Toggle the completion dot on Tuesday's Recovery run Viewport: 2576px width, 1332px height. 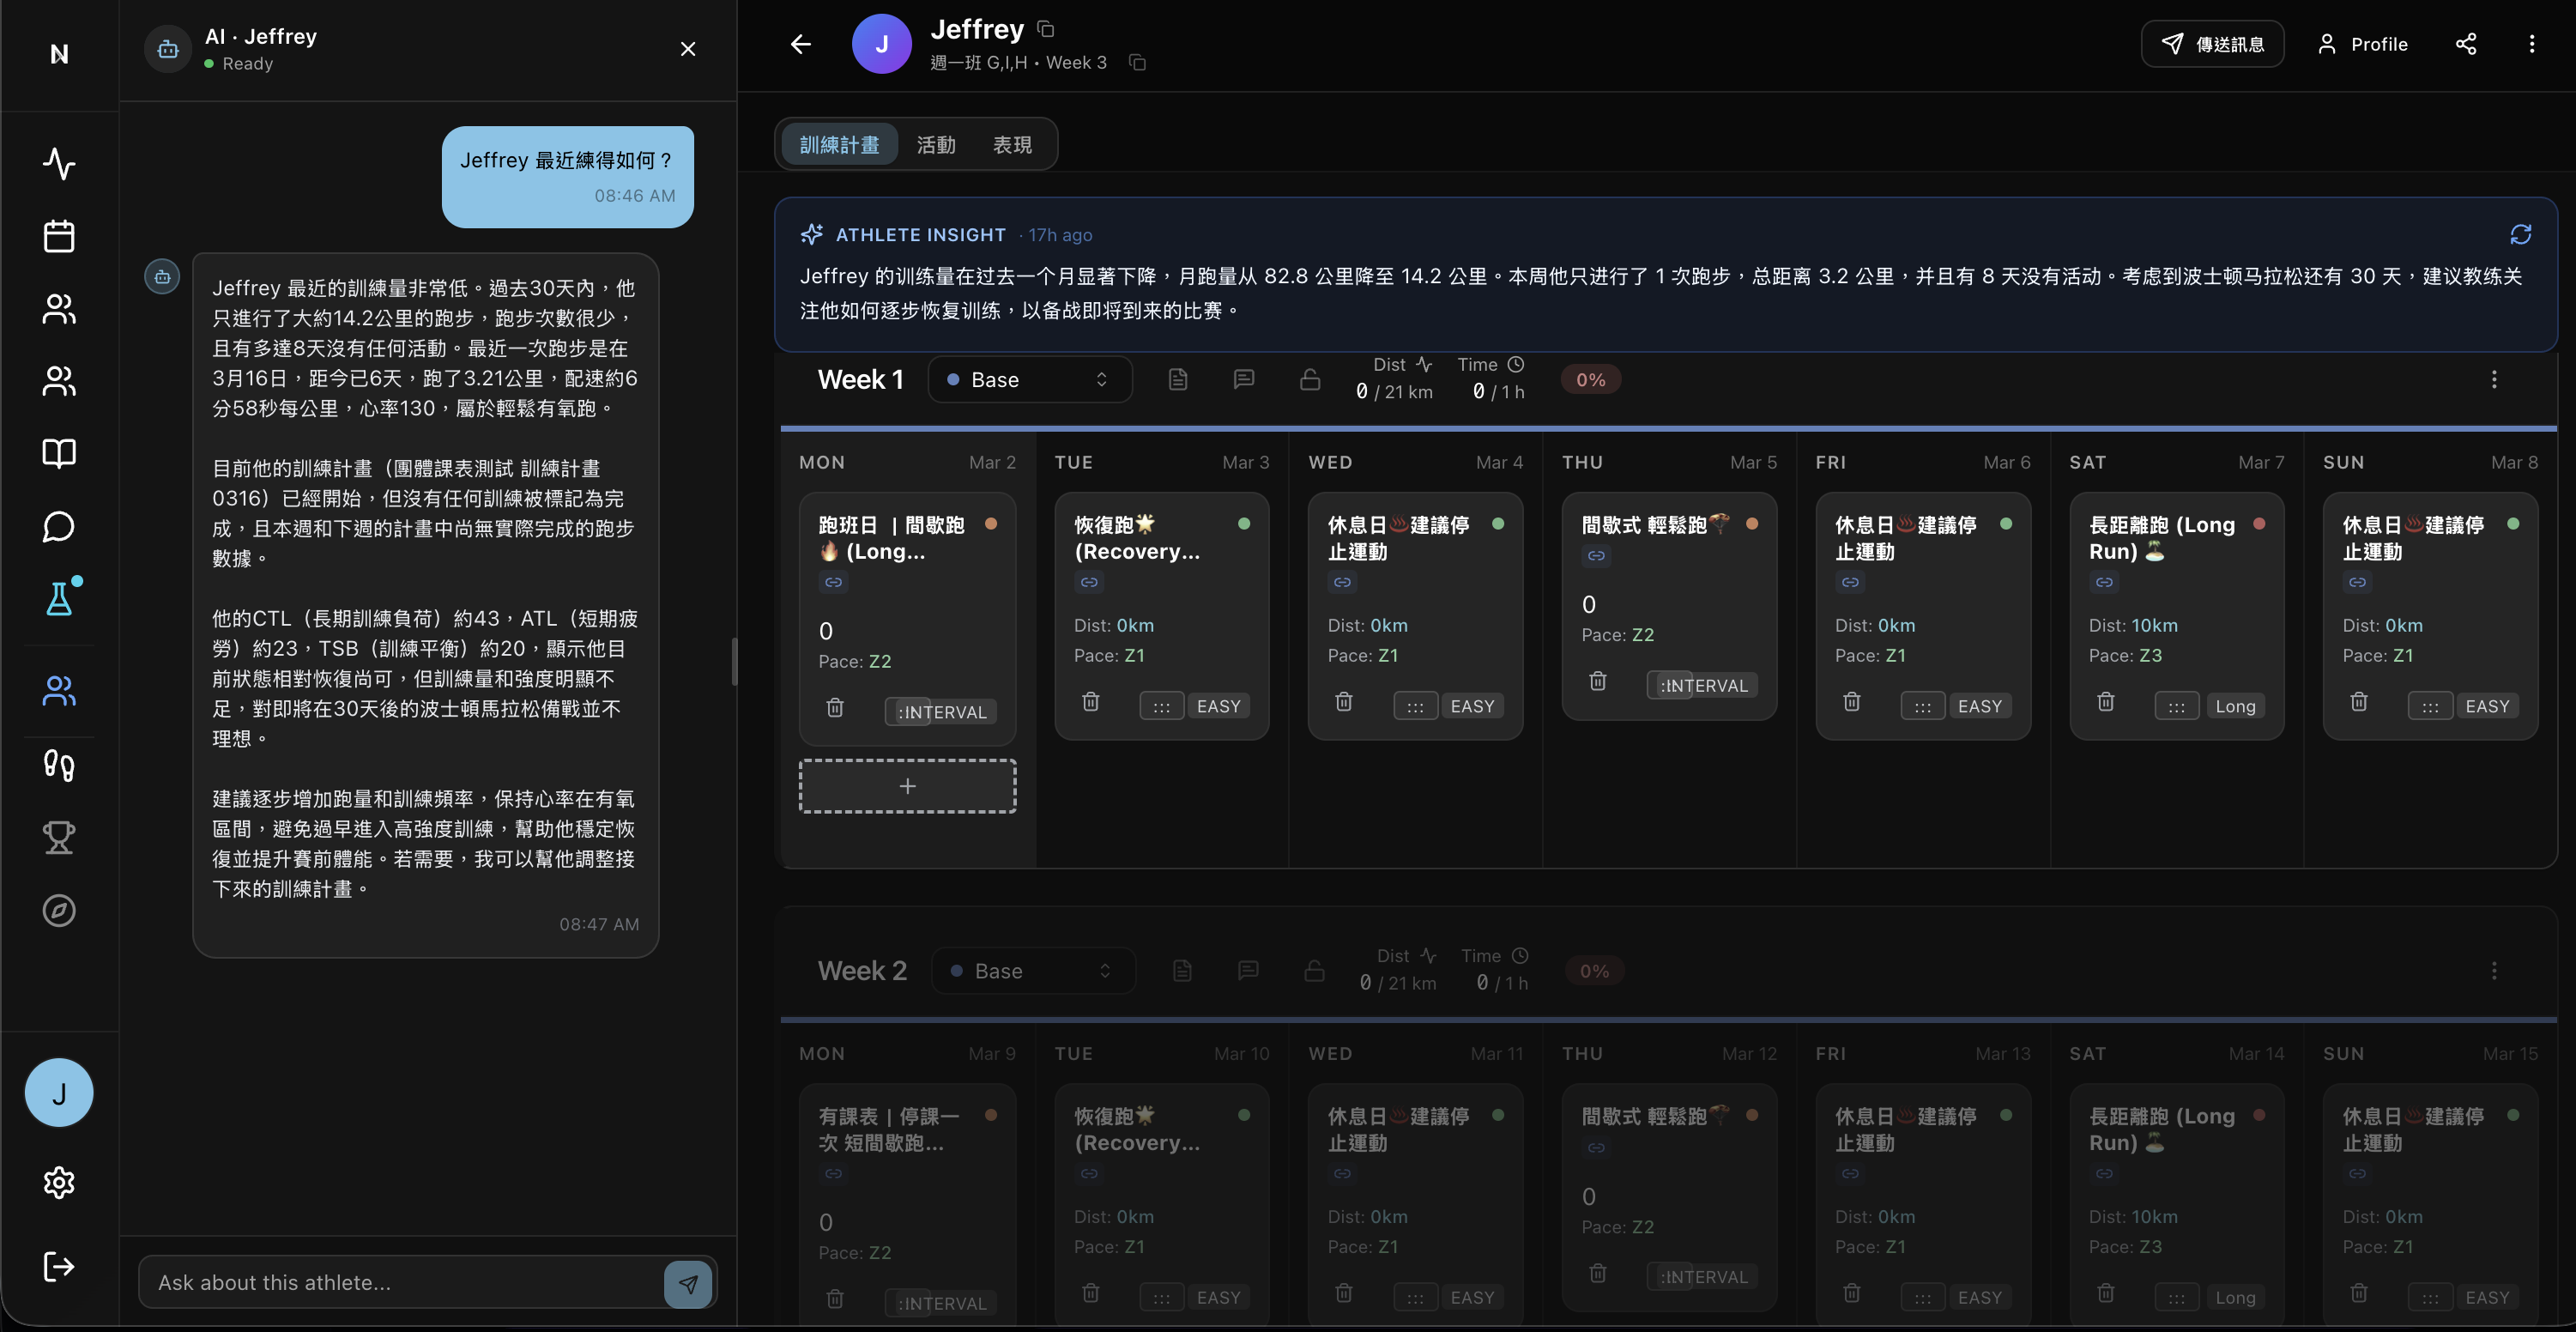[1245, 523]
